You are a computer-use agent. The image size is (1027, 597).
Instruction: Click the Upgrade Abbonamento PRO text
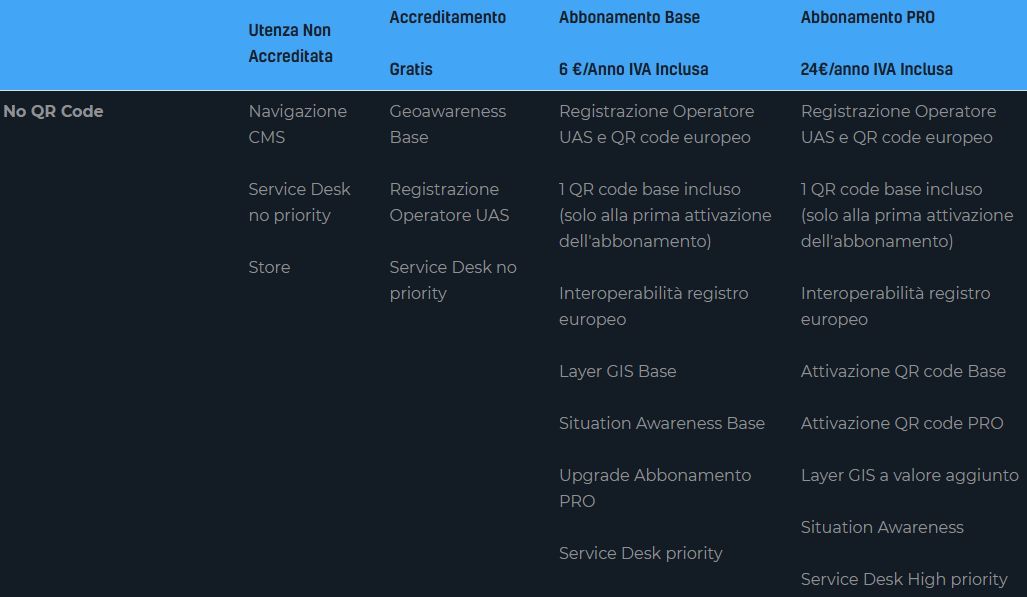click(x=654, y=488)
